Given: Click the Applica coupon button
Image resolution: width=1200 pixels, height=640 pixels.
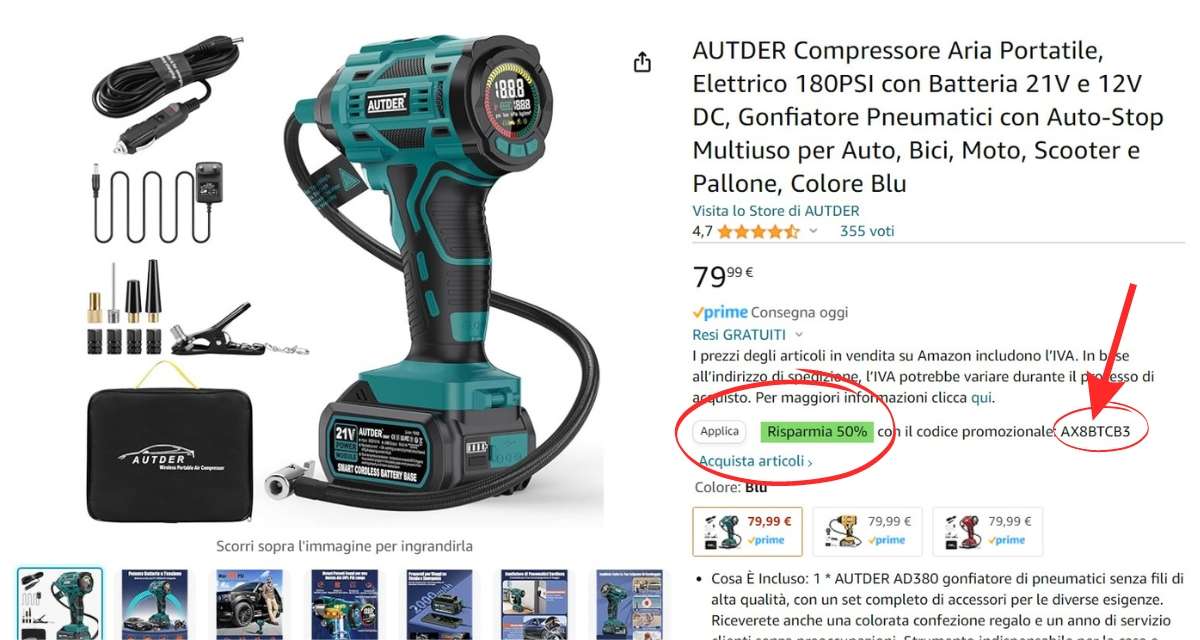Looking at the screenshot, I should (x=720, y=432).
